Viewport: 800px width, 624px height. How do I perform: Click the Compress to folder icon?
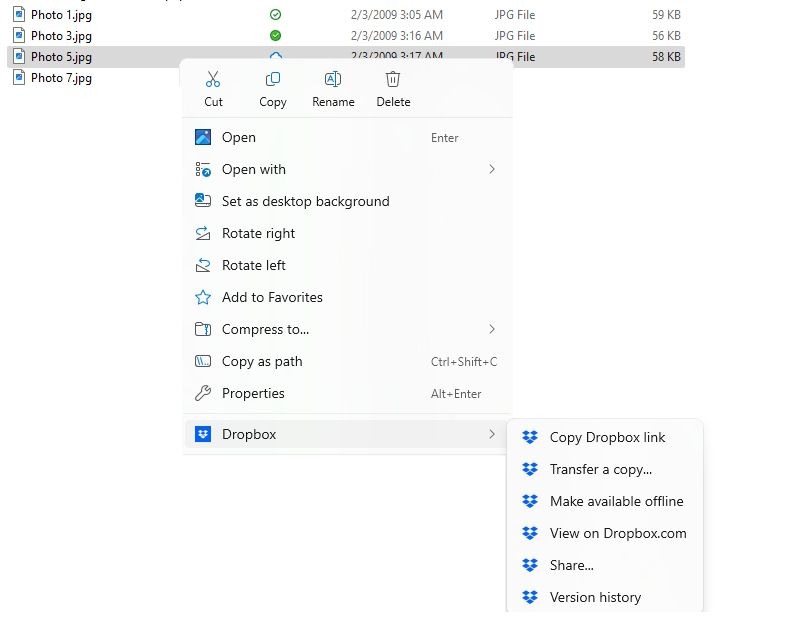203,329
